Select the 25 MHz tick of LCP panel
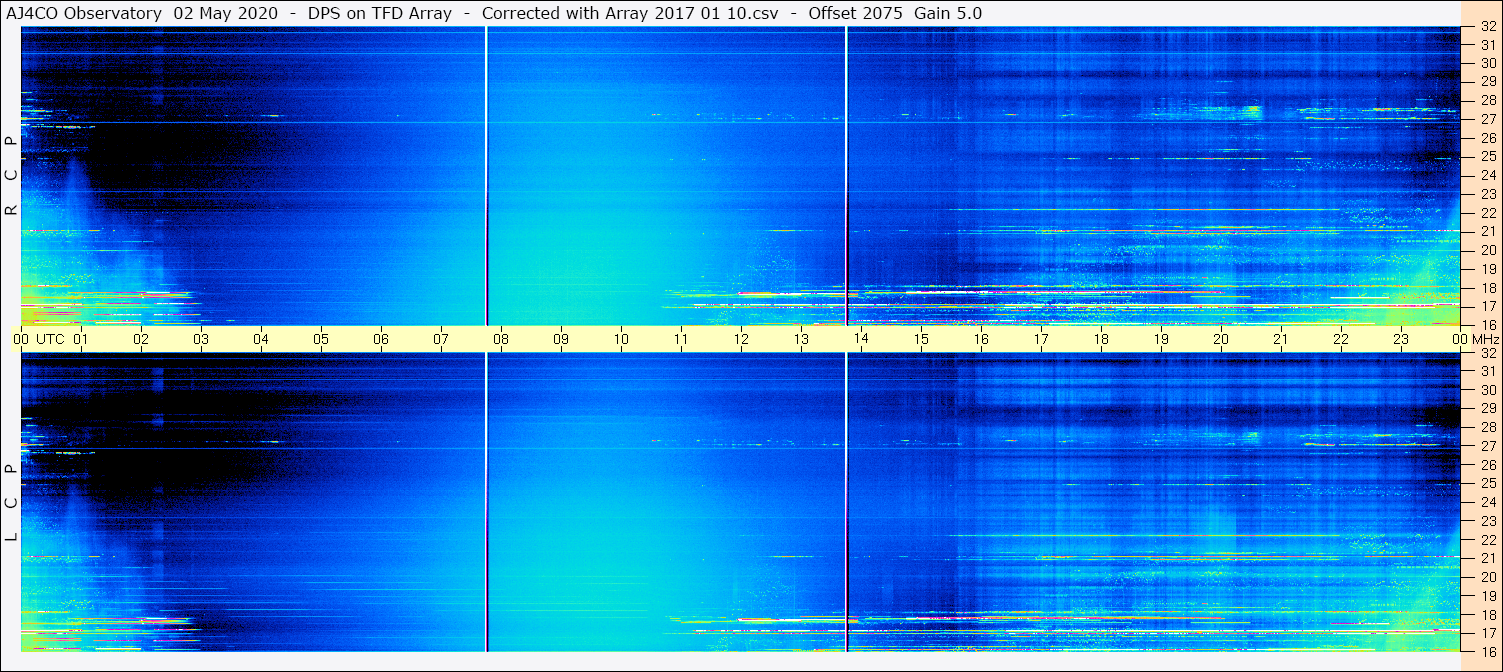Viewport: 1503px width, 672px height. tap(1487, 483)
